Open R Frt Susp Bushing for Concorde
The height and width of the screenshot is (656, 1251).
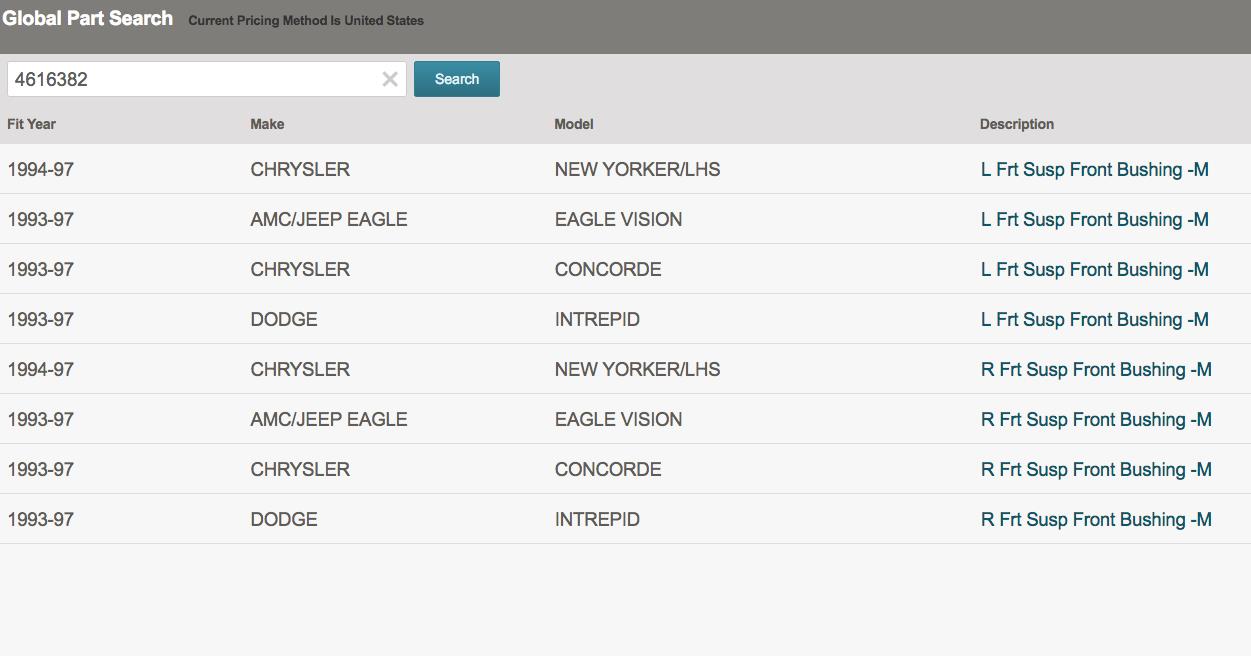(1096, 470)
